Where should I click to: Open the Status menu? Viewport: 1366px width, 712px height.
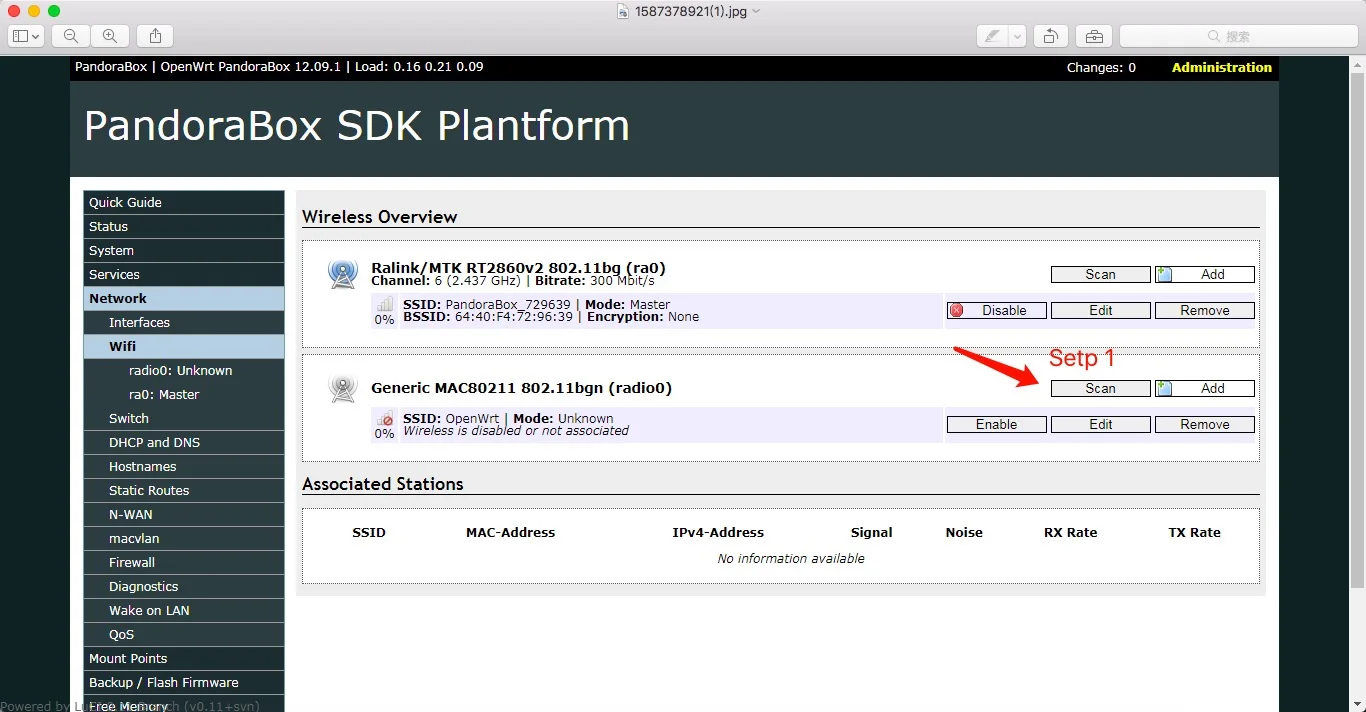tap(184, 226)
